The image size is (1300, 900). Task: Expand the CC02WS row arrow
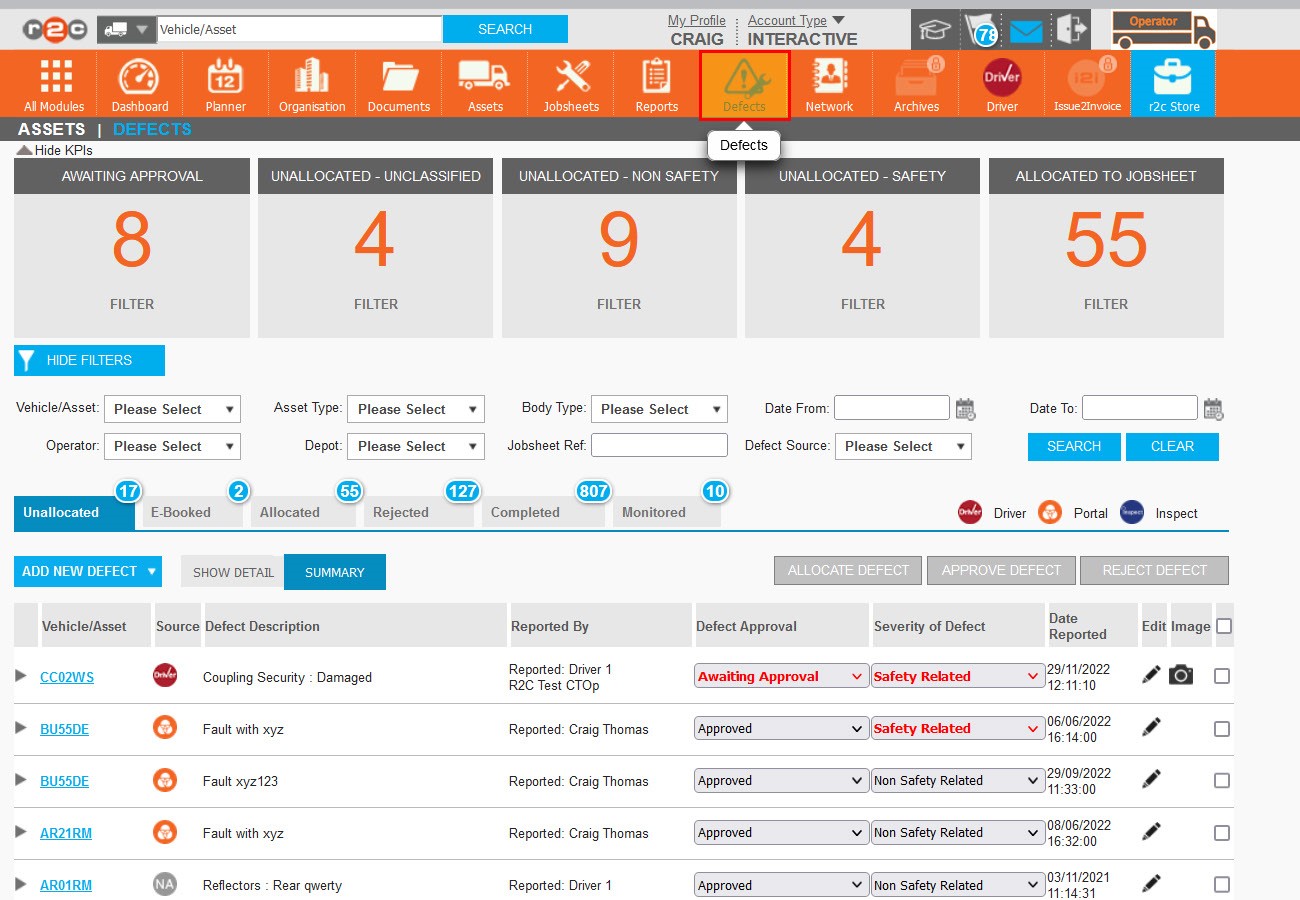click(x=21, y=676)
